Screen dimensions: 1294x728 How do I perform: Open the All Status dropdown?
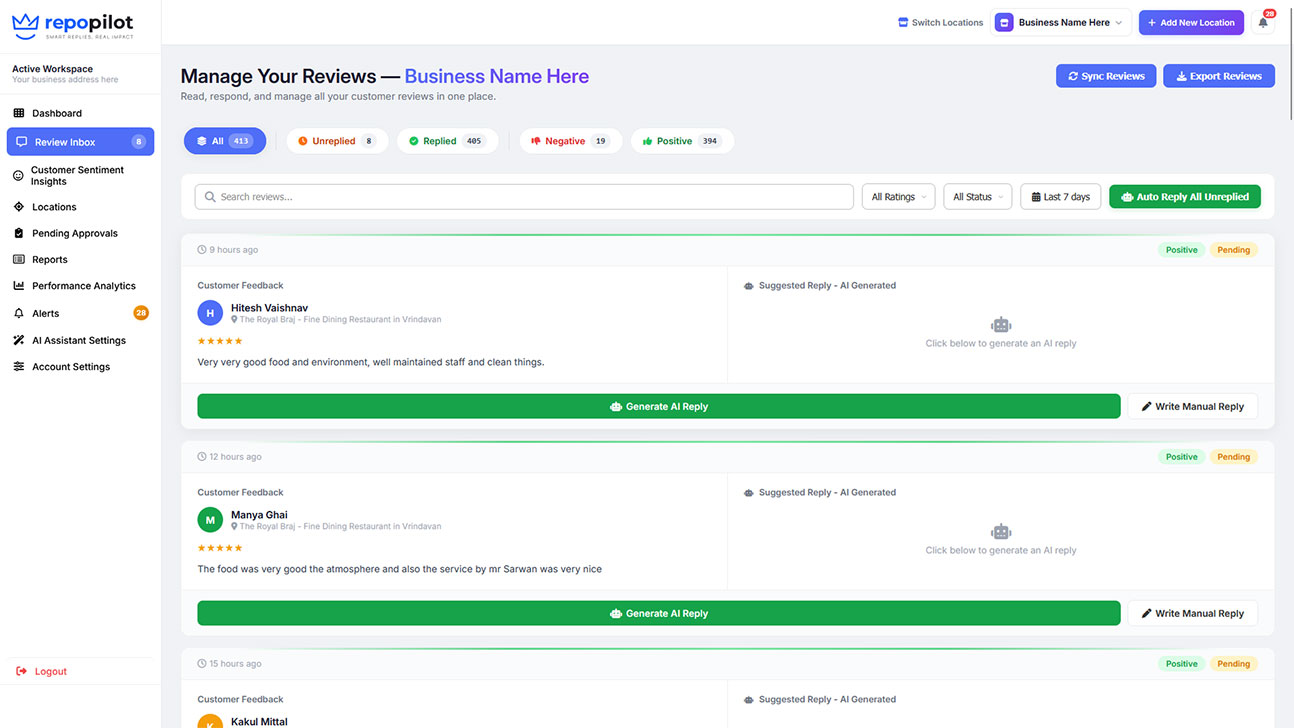pyautogui.click(x=978, y=197)
